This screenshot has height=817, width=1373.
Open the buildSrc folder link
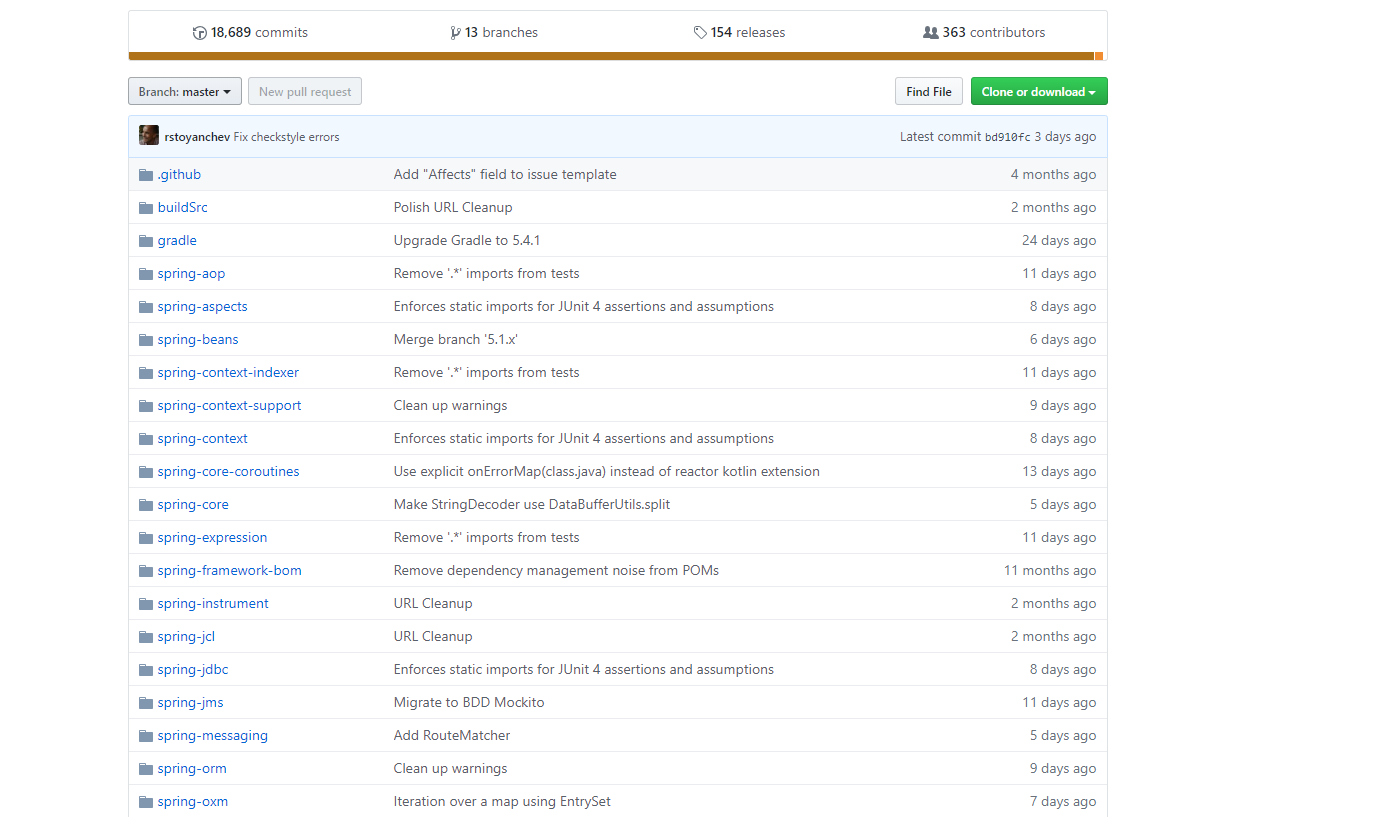point(183,208)
